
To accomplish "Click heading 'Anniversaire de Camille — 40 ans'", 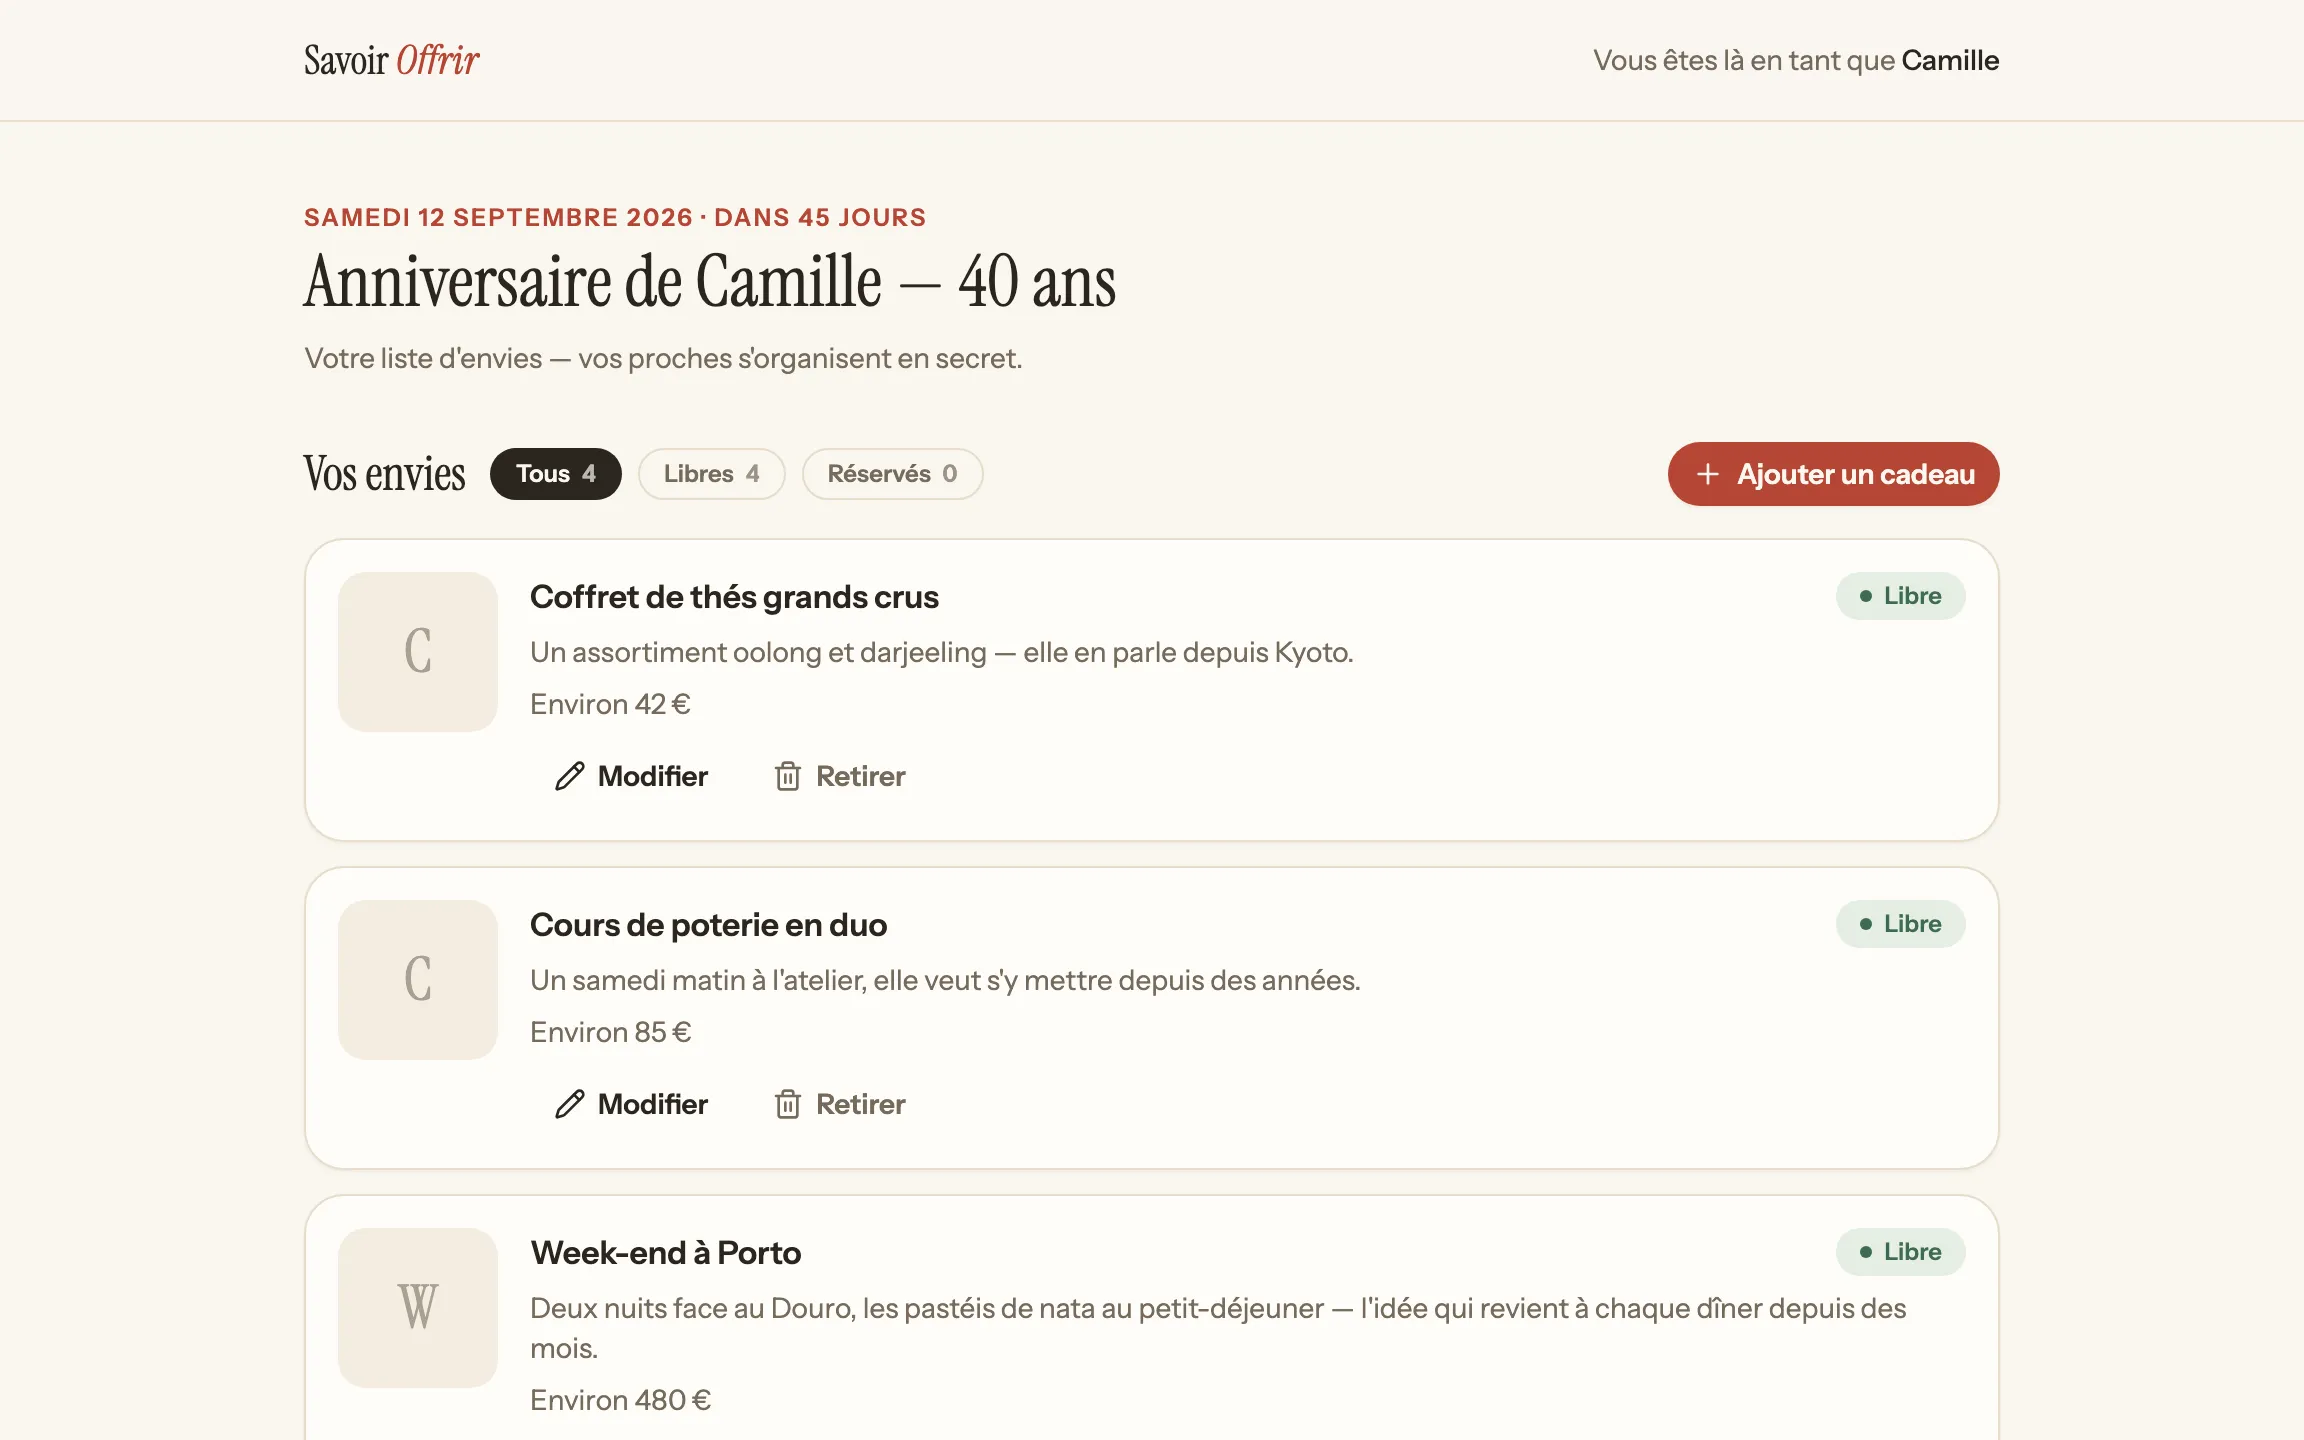I will click(x=710, y=282).
